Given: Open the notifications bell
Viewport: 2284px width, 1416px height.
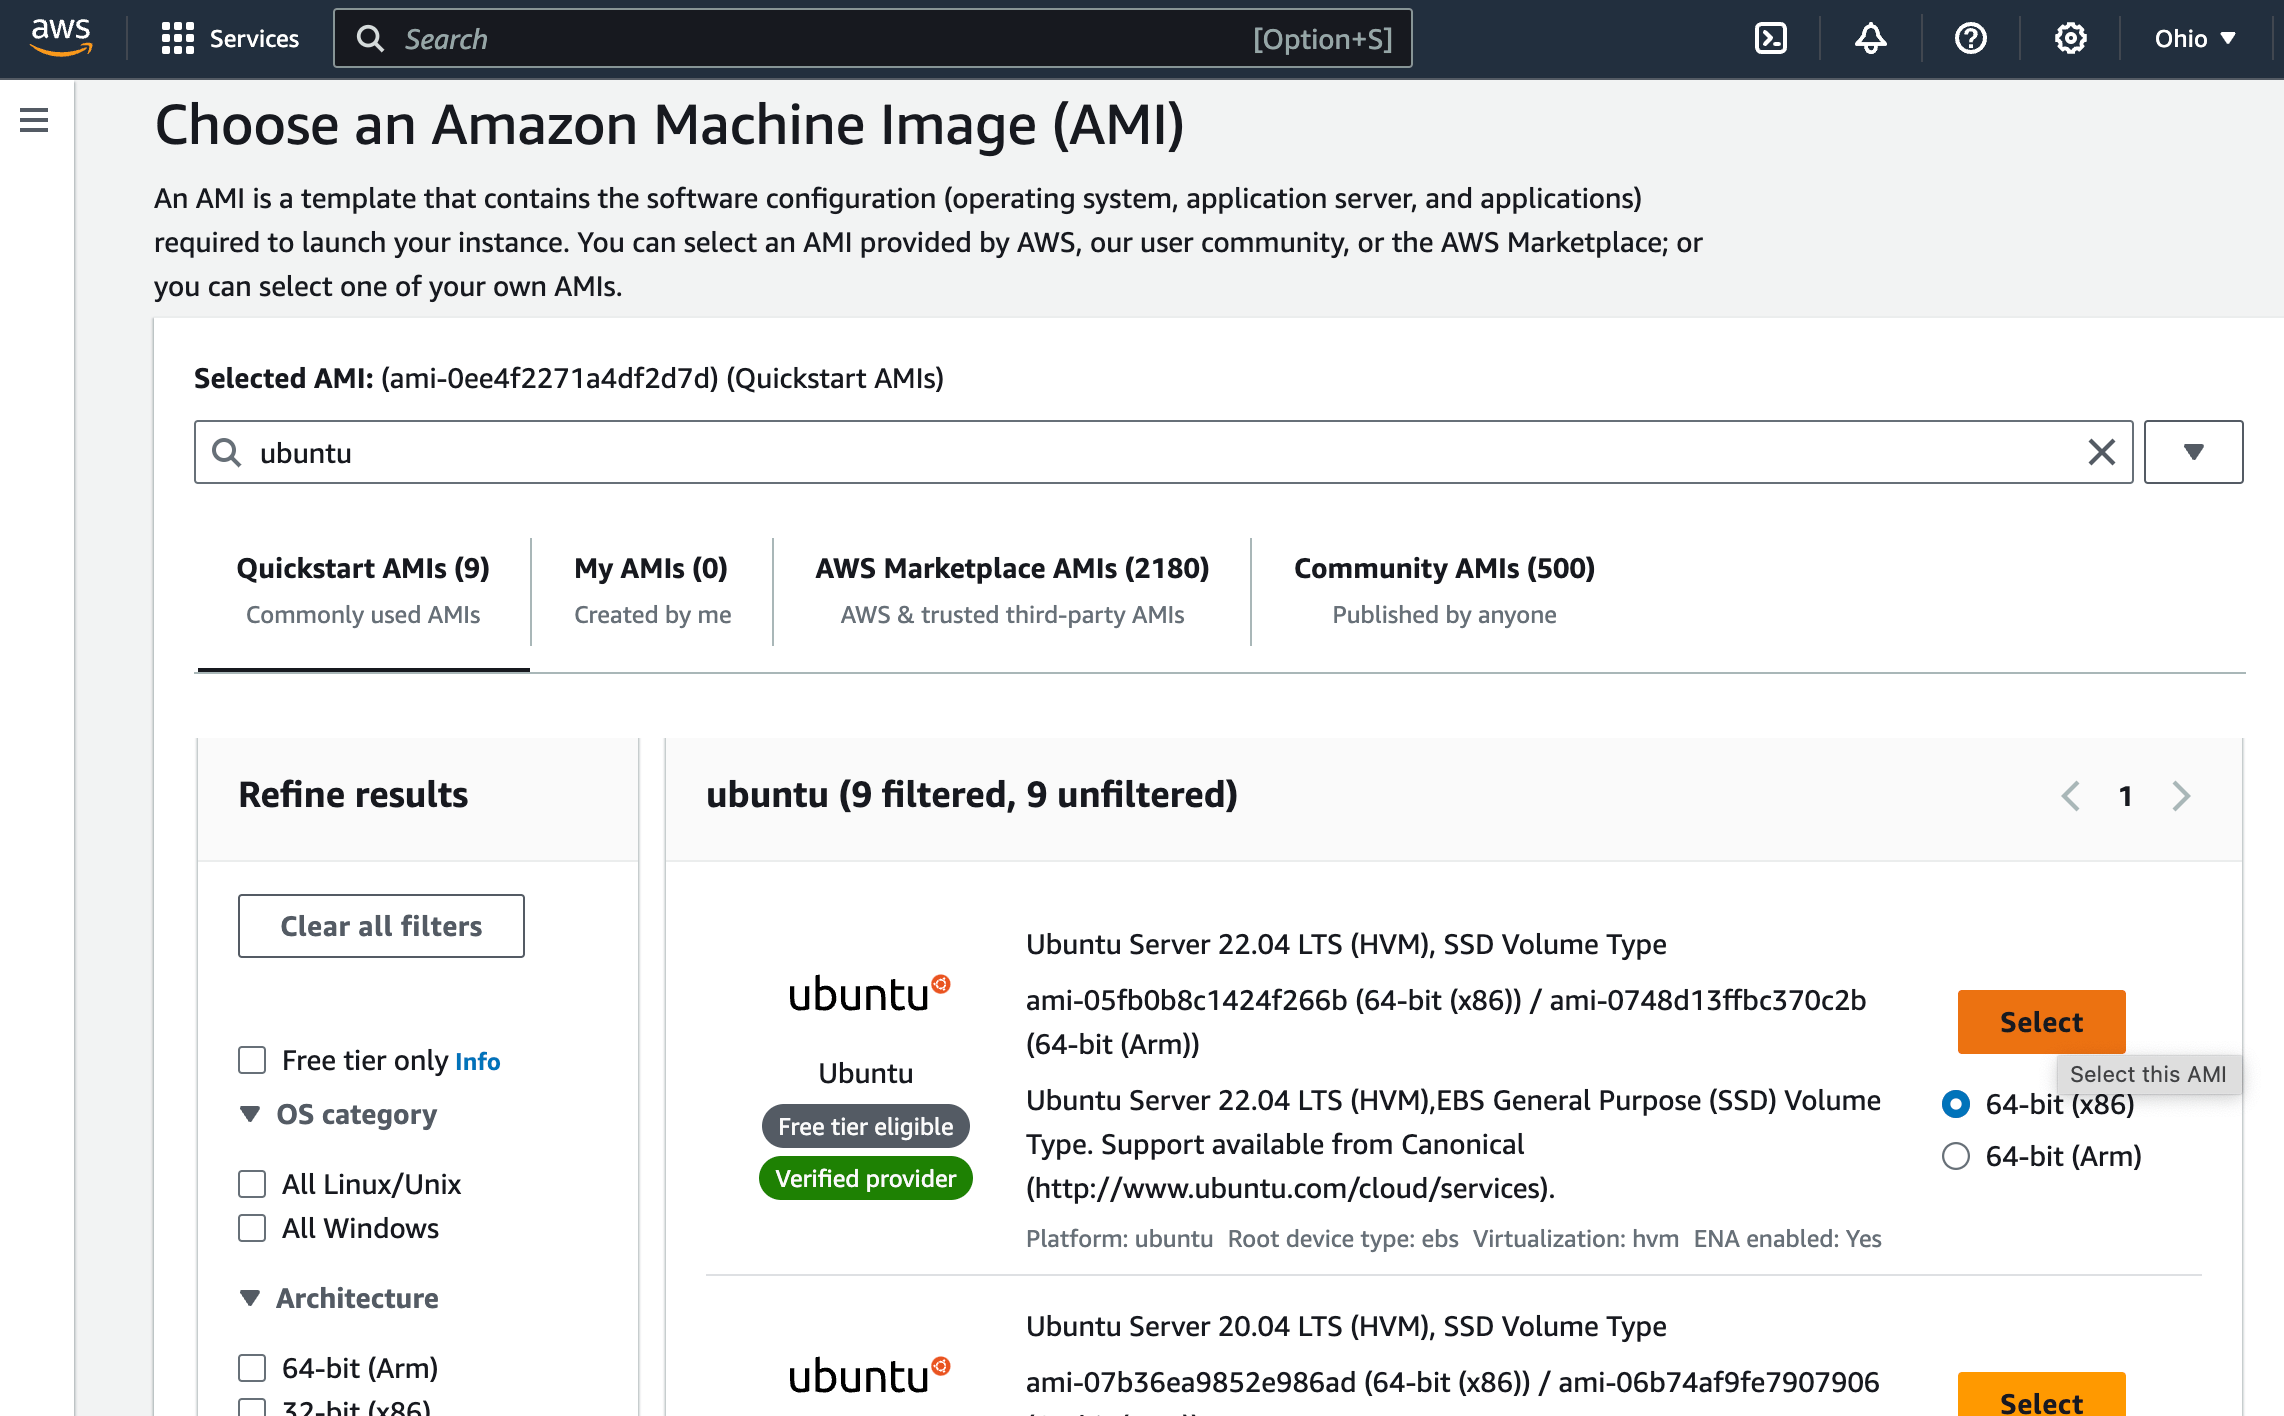Looking at the screenshot, I should (1870, 39).
